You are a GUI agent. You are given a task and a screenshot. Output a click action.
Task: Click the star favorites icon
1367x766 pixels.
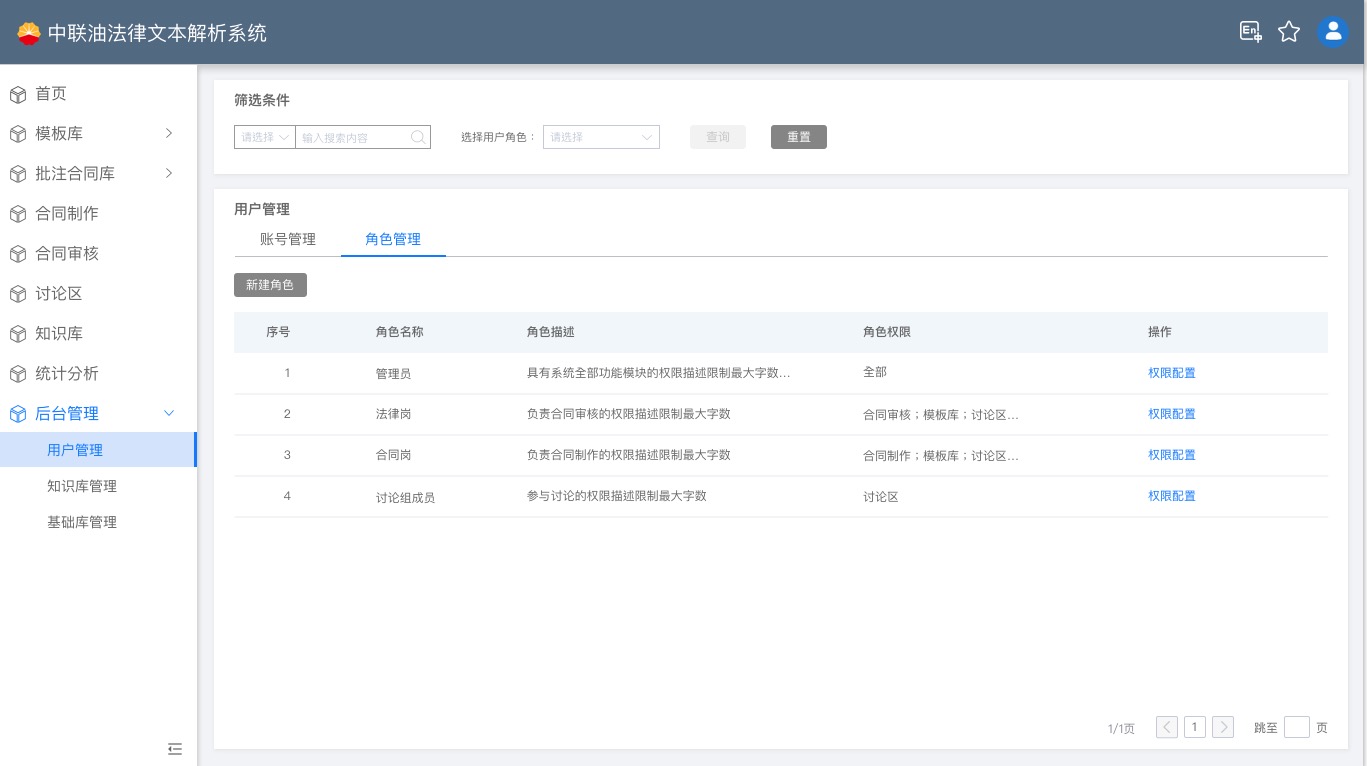pyautogui.click(x=1289, y=32)
